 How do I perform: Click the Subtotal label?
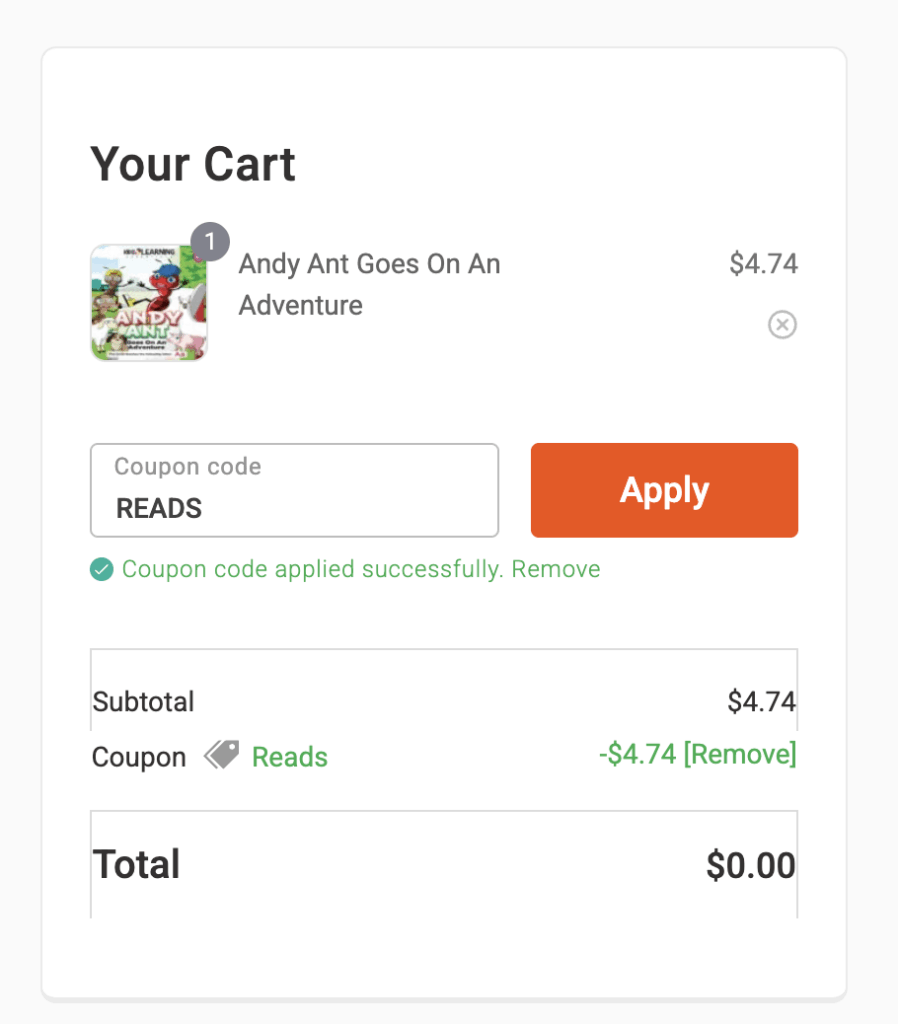(143, 701)
